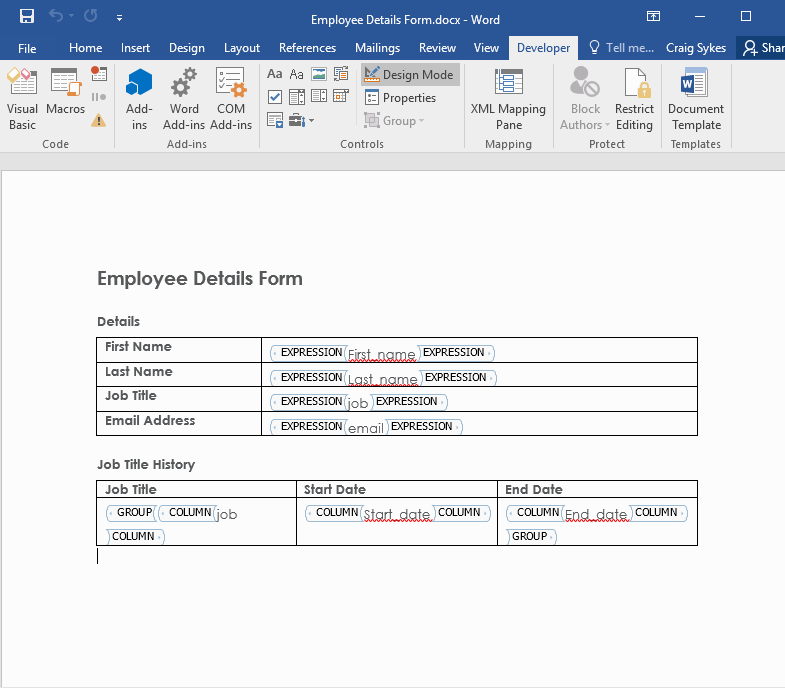Screen dimensions: 785x688
Task: Start Record Macro
Action: click(x=99, y=74)
